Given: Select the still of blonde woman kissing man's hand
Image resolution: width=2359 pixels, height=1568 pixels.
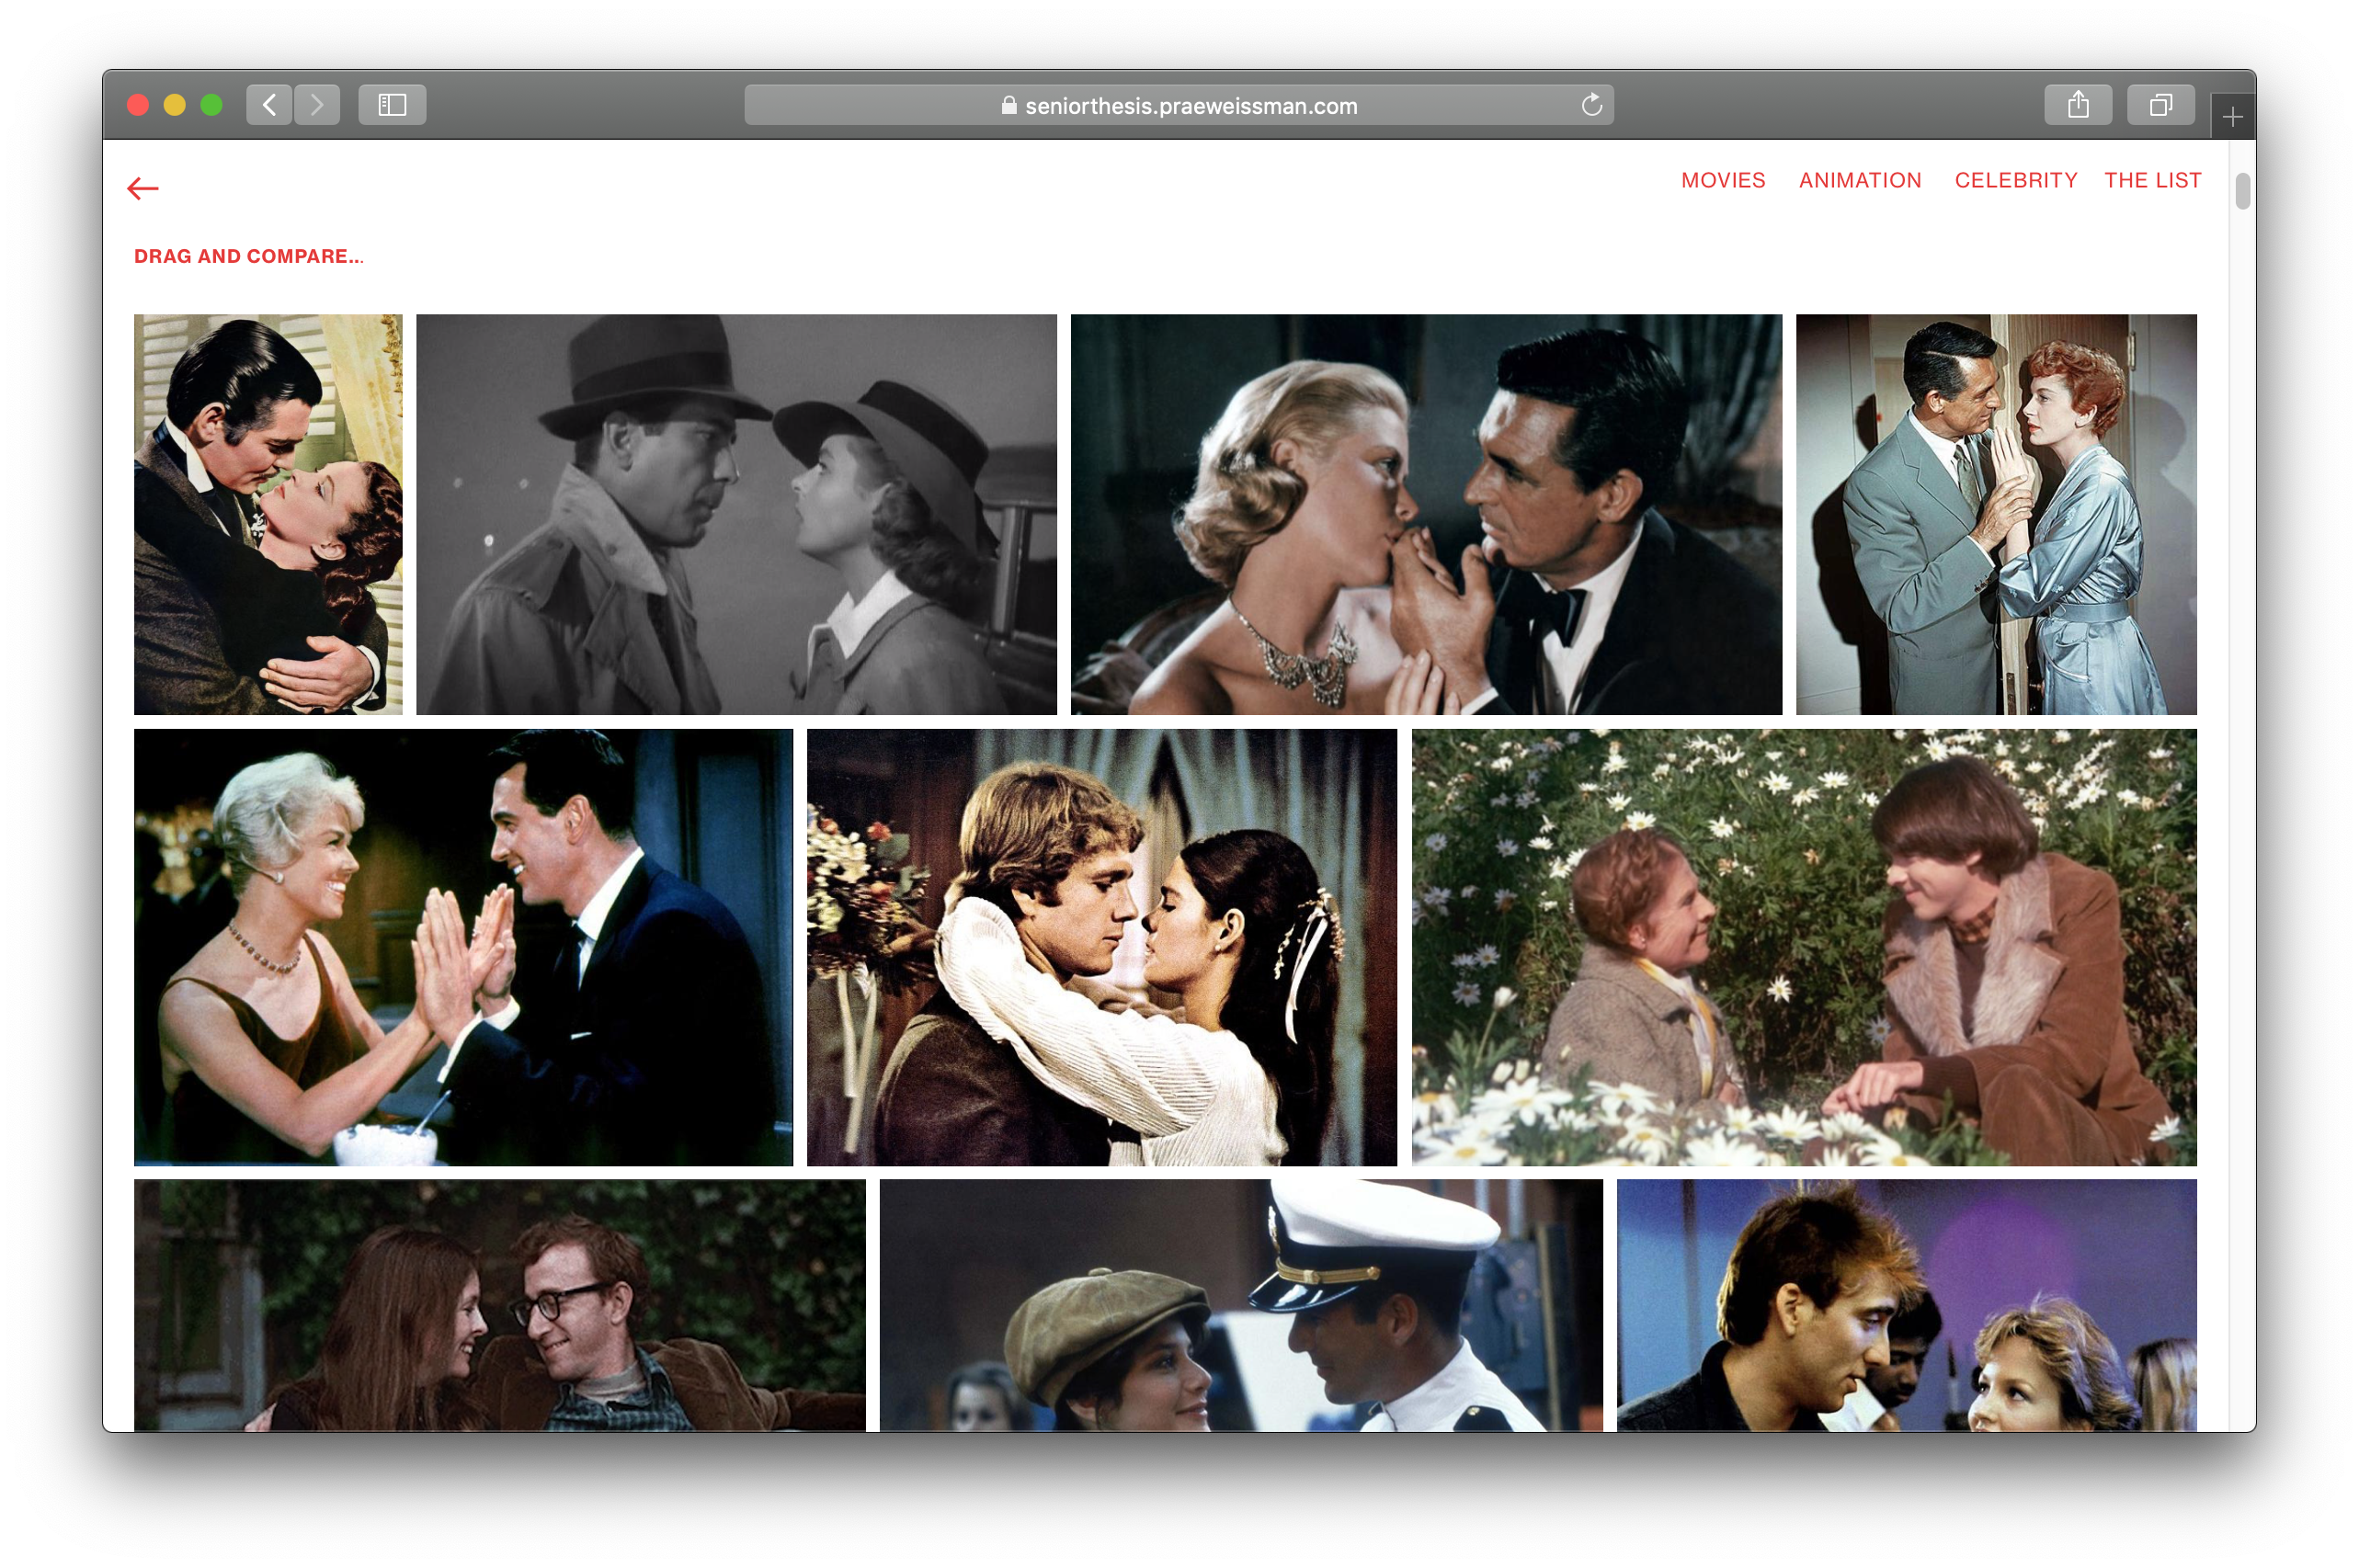Looking at the screenshot, I should pos(1425,515).
